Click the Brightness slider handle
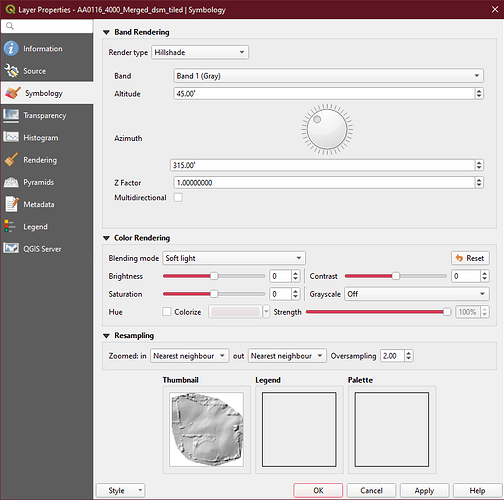Screen dimensions: 504x500 click(214, 276)
